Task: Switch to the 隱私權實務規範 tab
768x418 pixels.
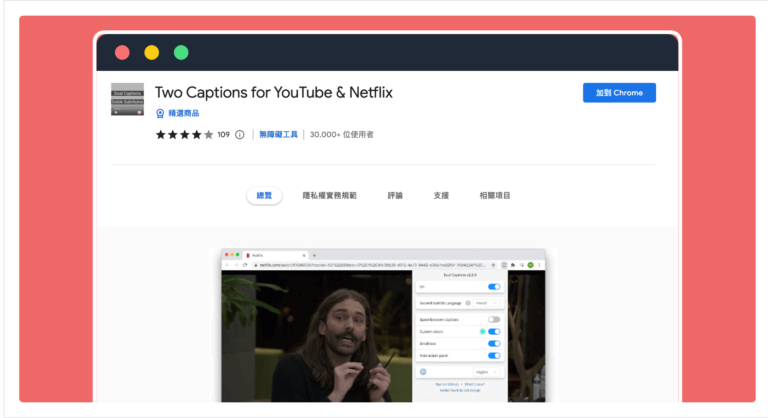Action: (x=329, y=196)
